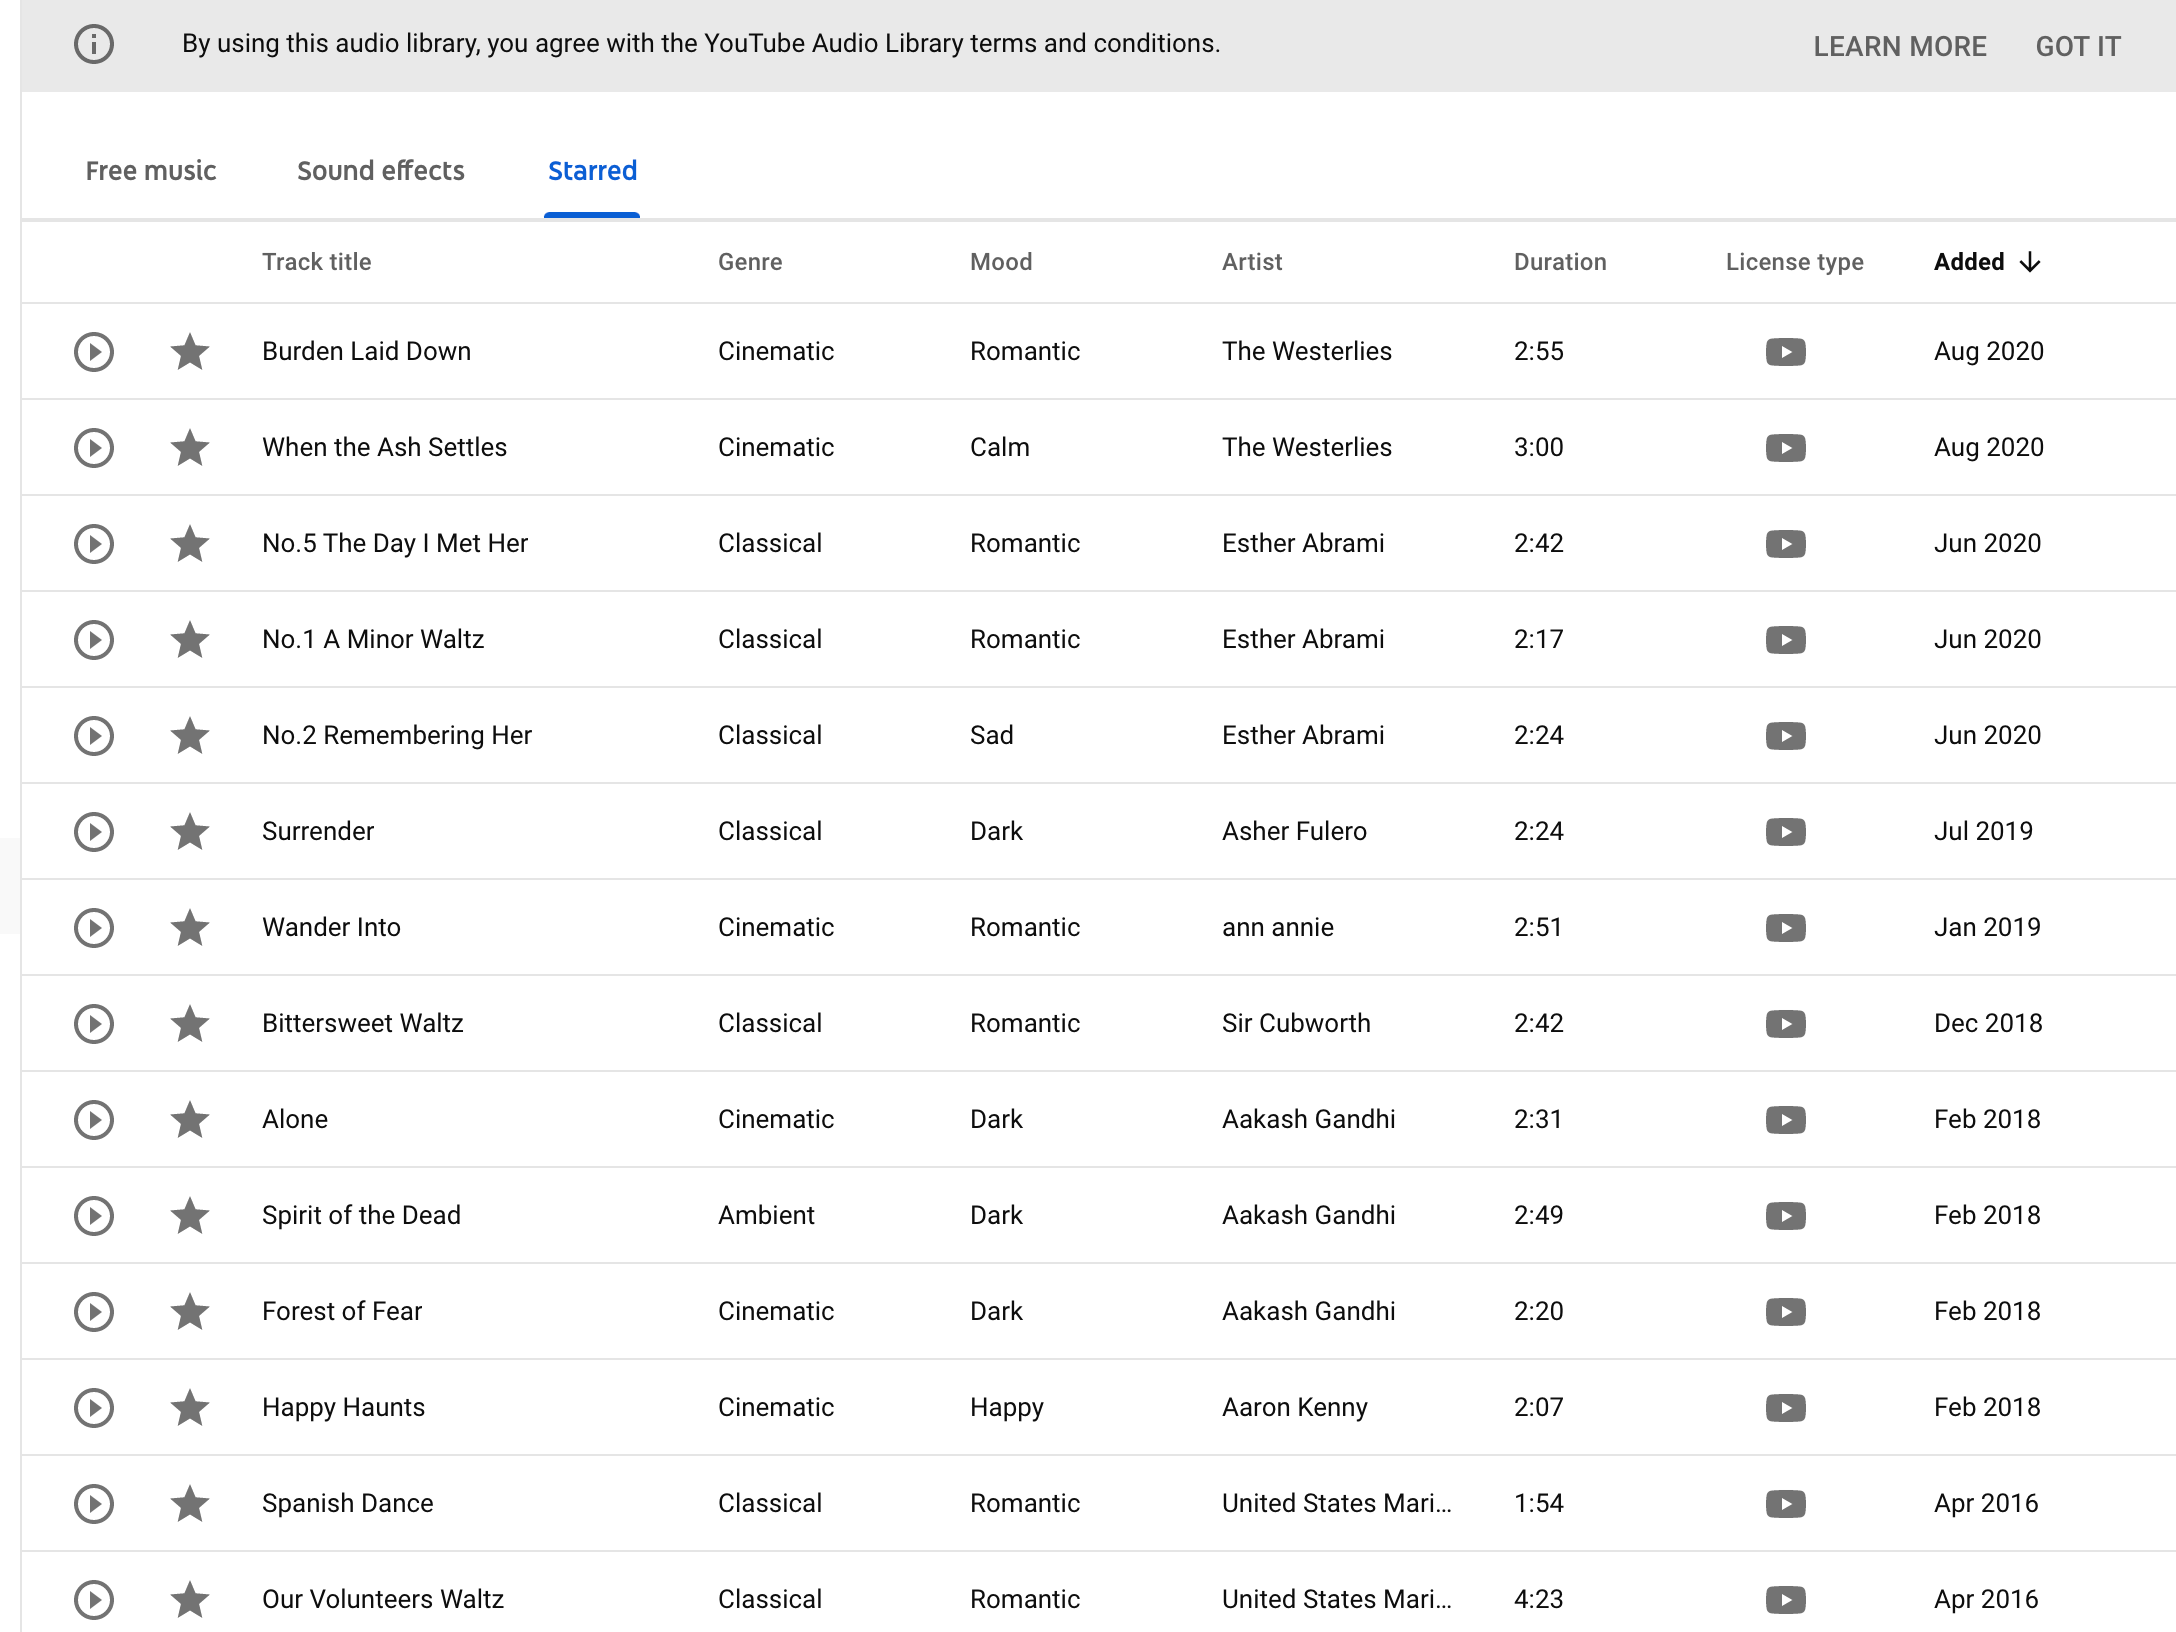Click license icon in Spanish Dance row
The width and height of the screenshot is (2176, 1632).
click(1786, 1504)
